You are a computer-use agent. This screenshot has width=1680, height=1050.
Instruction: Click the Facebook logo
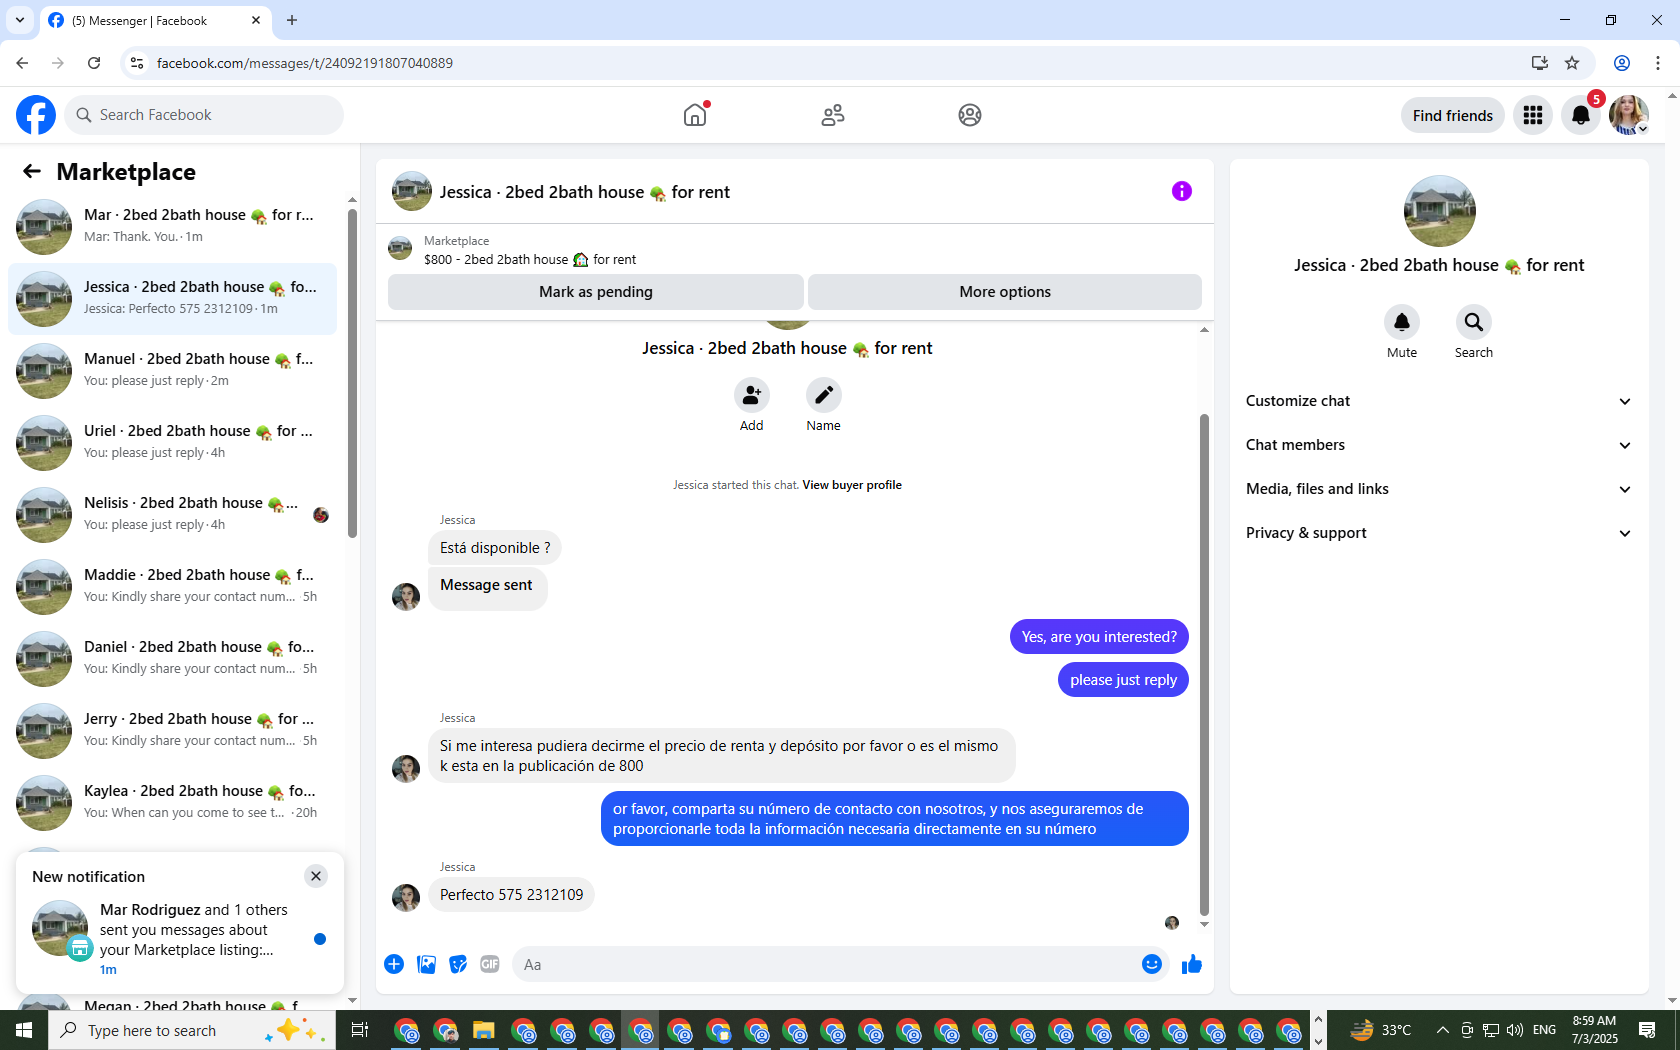click(x=36, y=115)
